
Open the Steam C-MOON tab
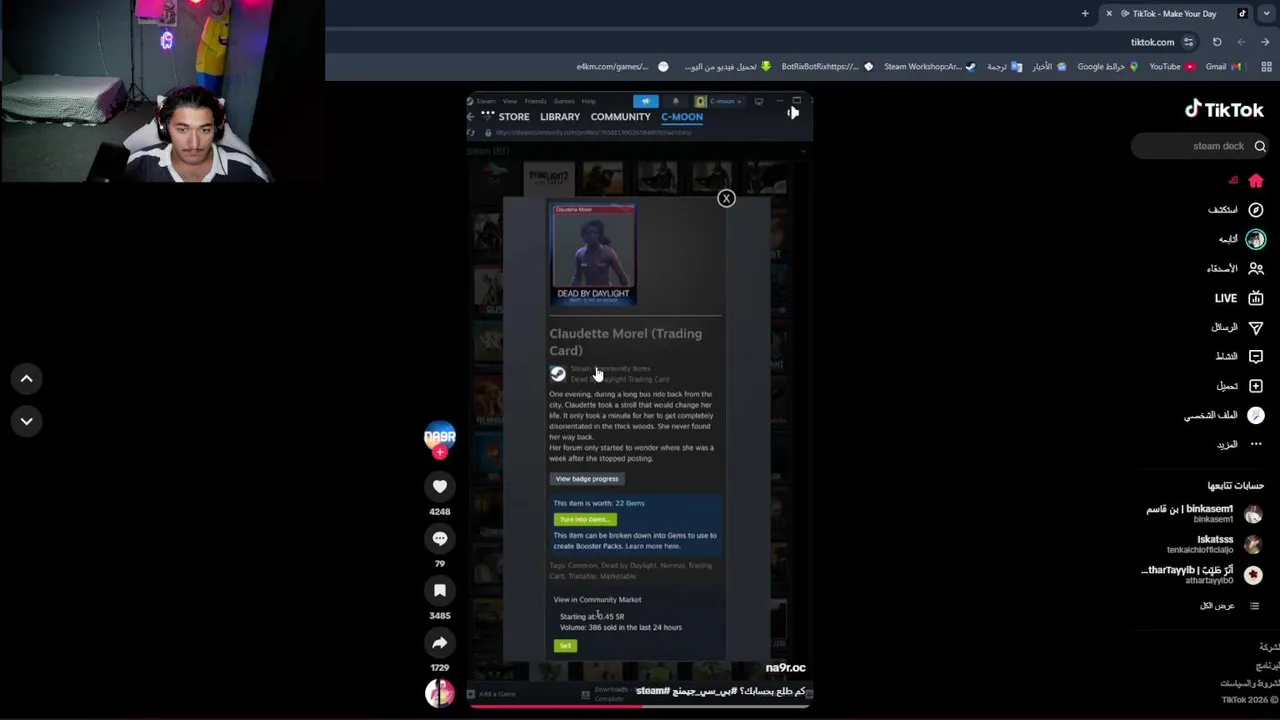coord(682,117)
